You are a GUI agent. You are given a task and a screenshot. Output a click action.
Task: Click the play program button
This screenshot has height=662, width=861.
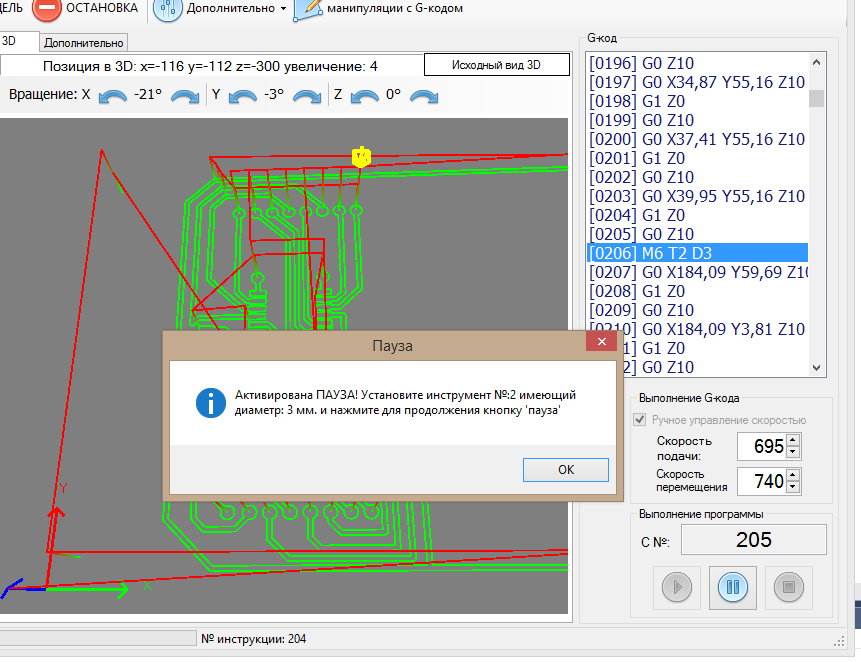[x=676, y=587]
